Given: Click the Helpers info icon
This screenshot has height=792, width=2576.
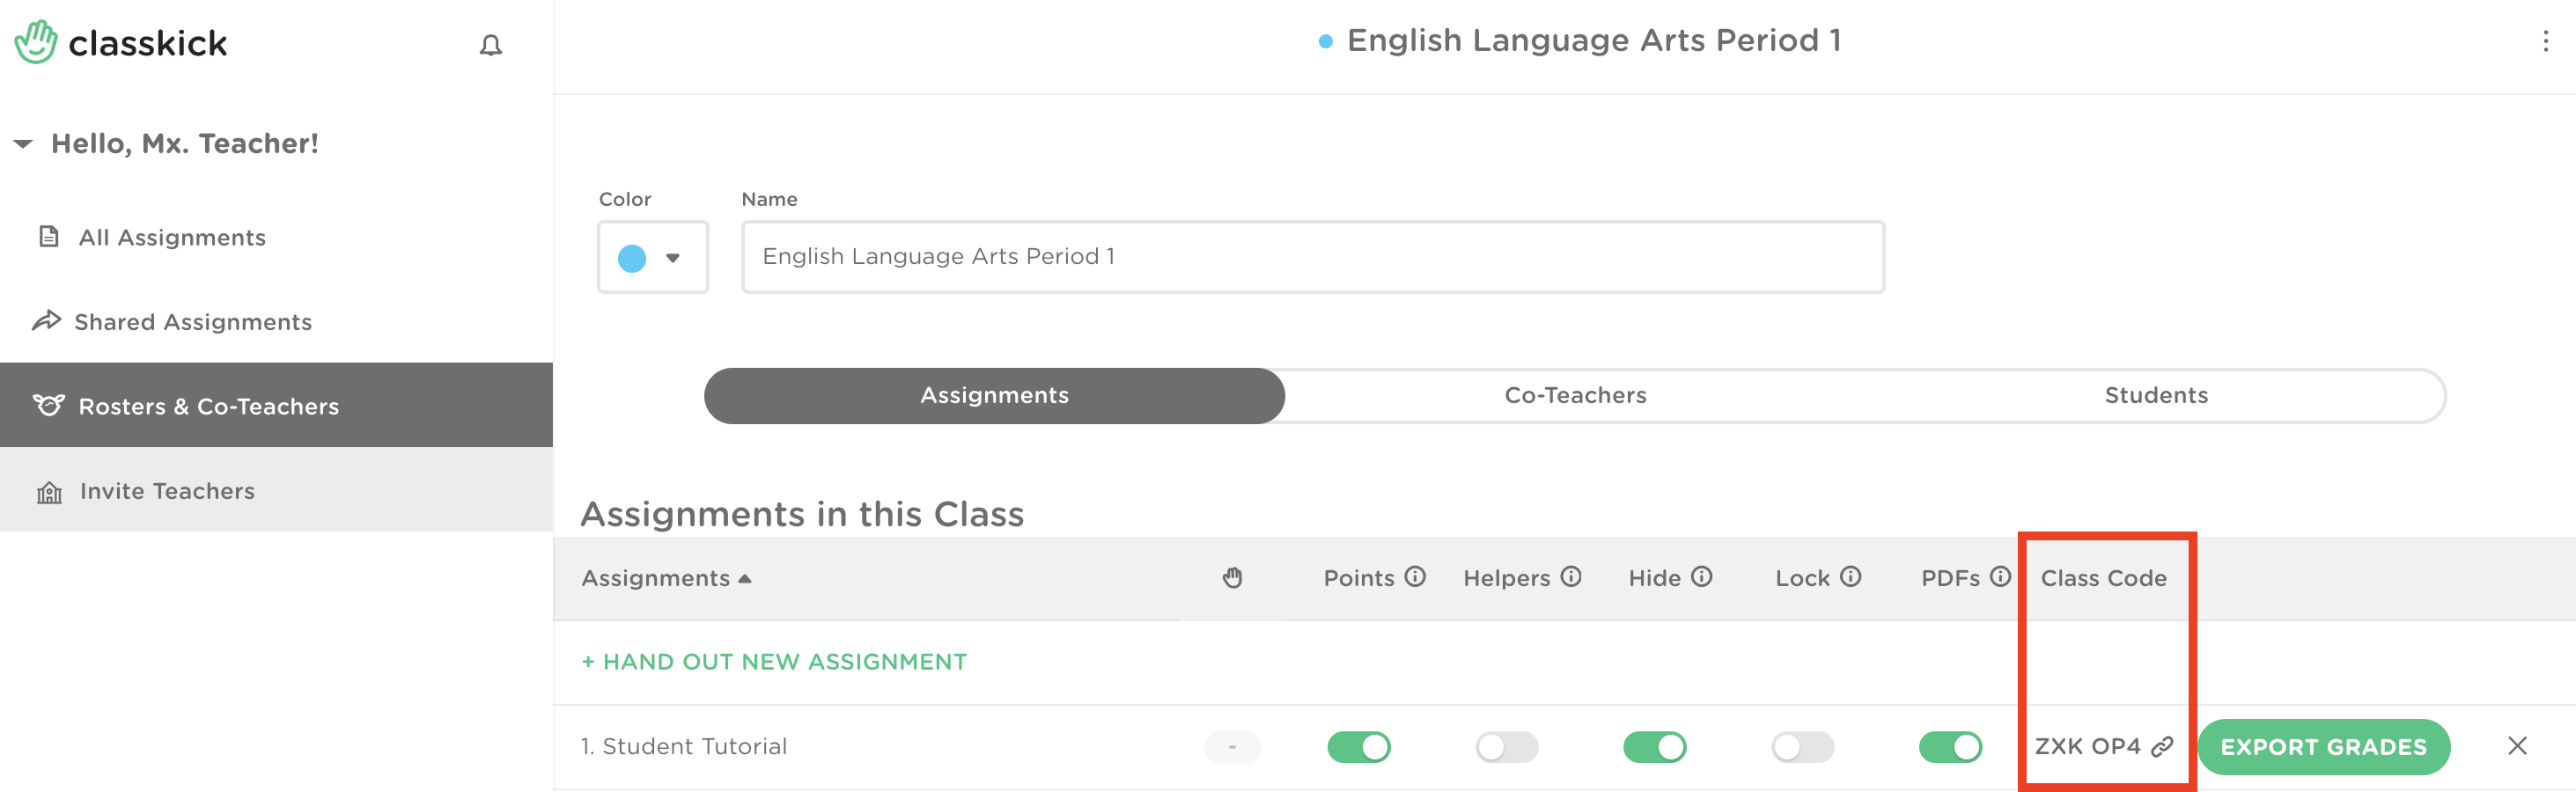Looking at the screenshot, I should [1571, 577].
